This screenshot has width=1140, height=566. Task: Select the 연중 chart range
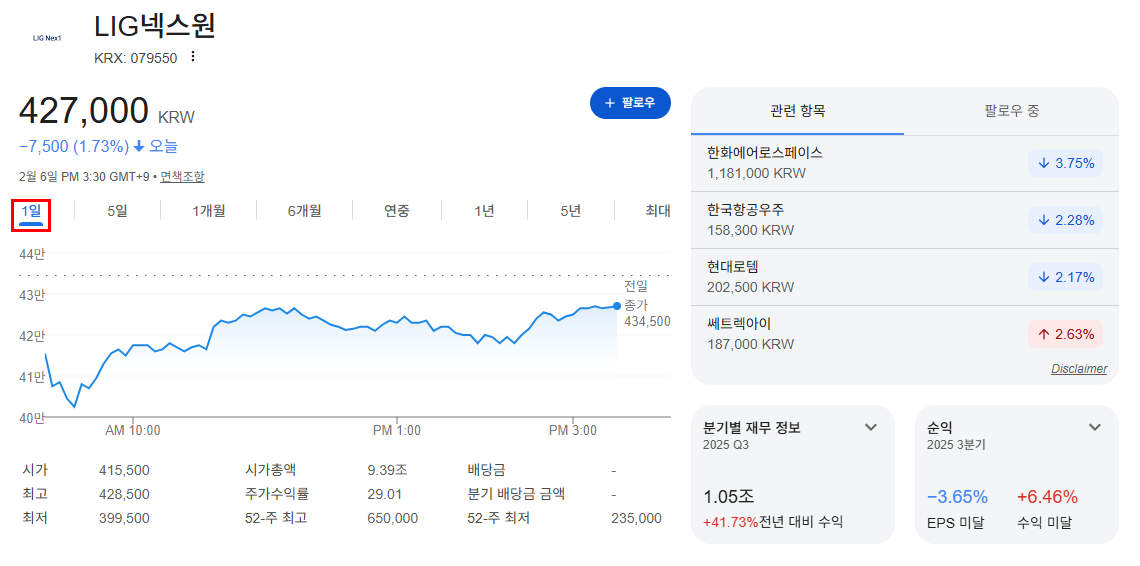point(397,211)
